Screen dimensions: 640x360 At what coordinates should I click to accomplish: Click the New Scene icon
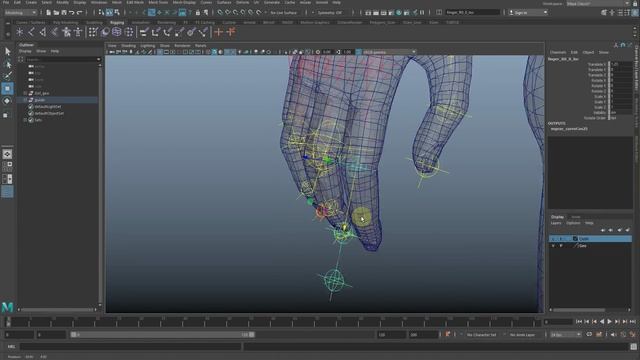point(48,13)
